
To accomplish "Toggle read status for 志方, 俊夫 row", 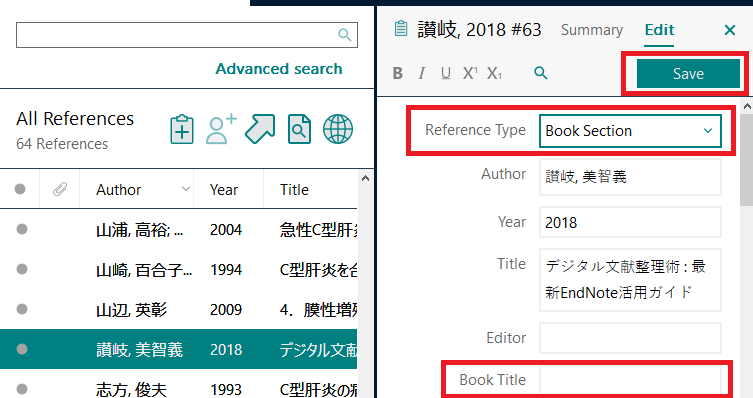I will 22,389.
